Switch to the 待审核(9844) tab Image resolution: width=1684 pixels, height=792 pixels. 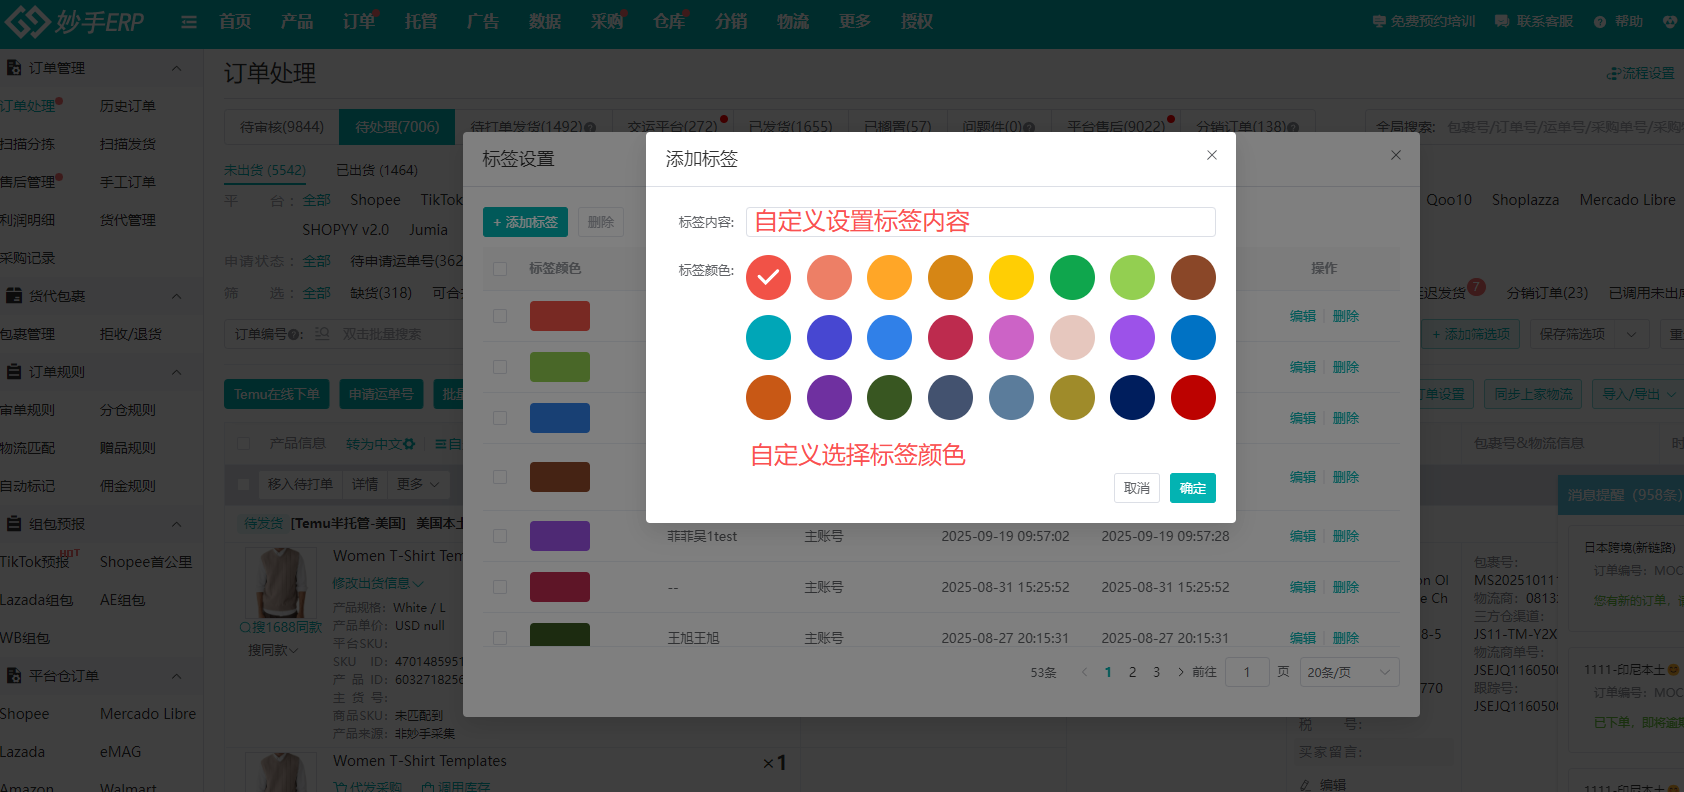pos(282,127)
